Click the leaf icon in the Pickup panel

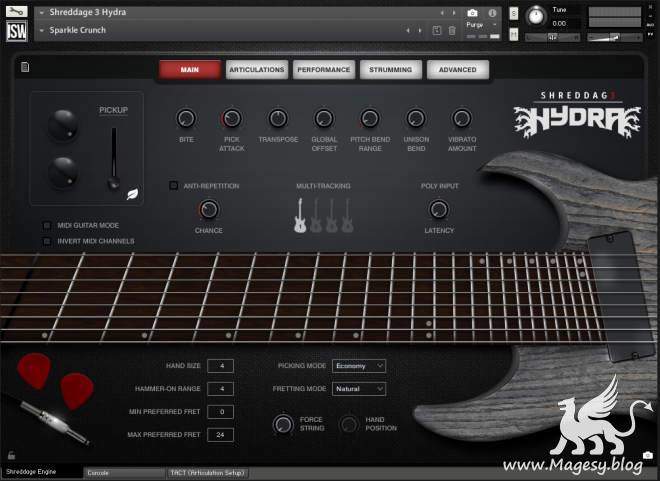point(132,194)
